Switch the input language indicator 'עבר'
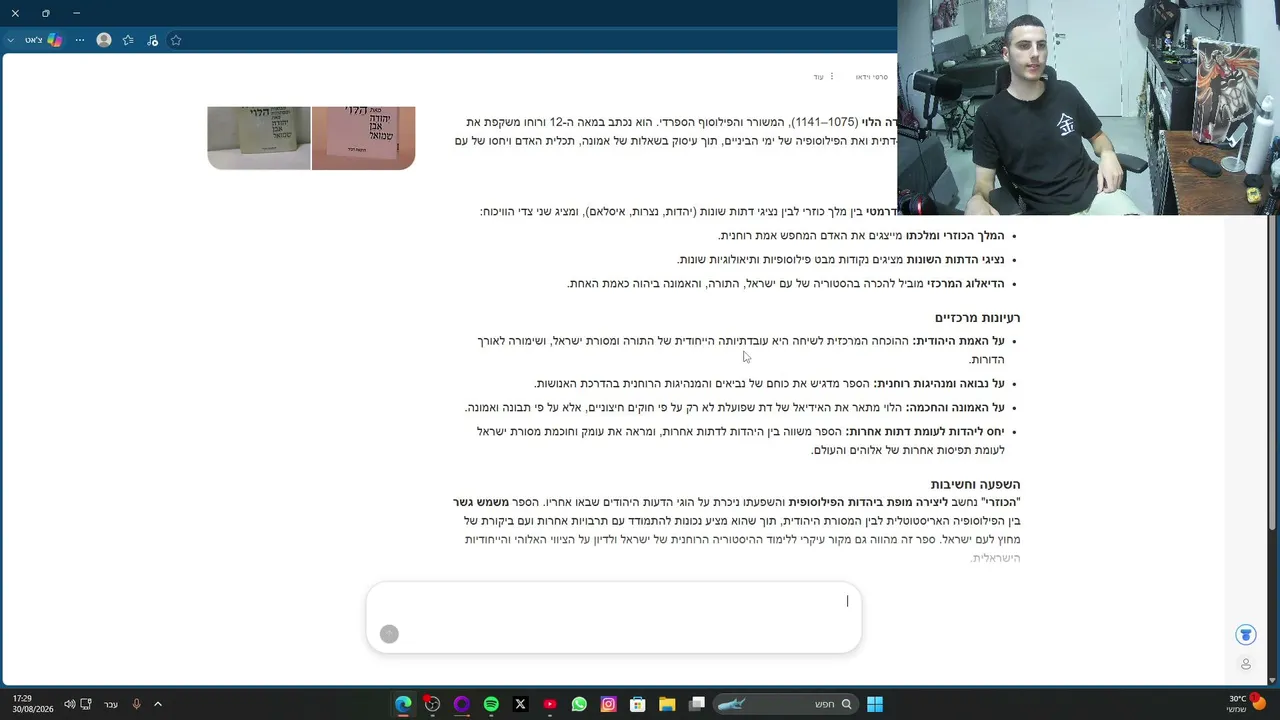The width and height of the screenshot is (1280, 720). tap(111, 704)
